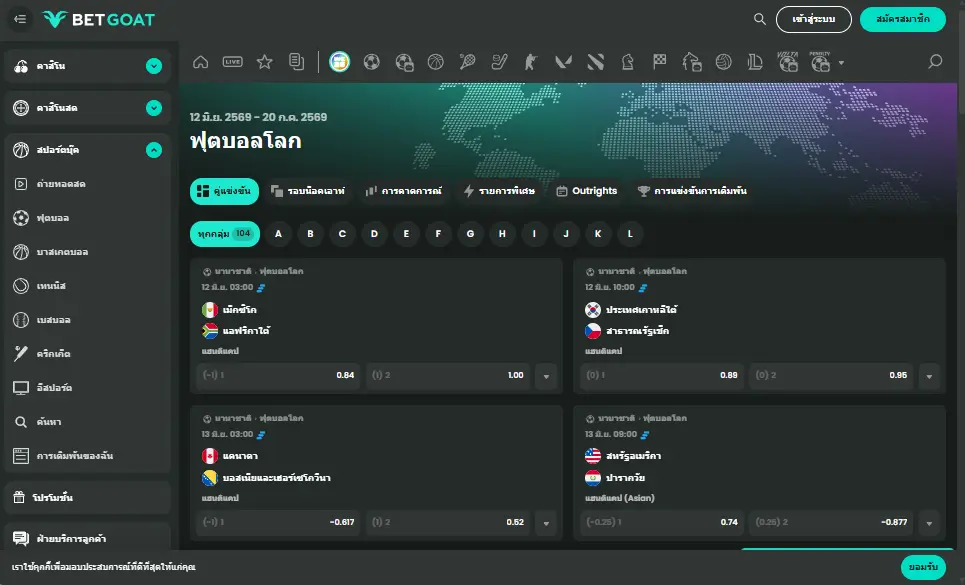This screenshot has width=965, height=585.
Task: Expand more sports dropdown arrow
Action: click(841, 63)
